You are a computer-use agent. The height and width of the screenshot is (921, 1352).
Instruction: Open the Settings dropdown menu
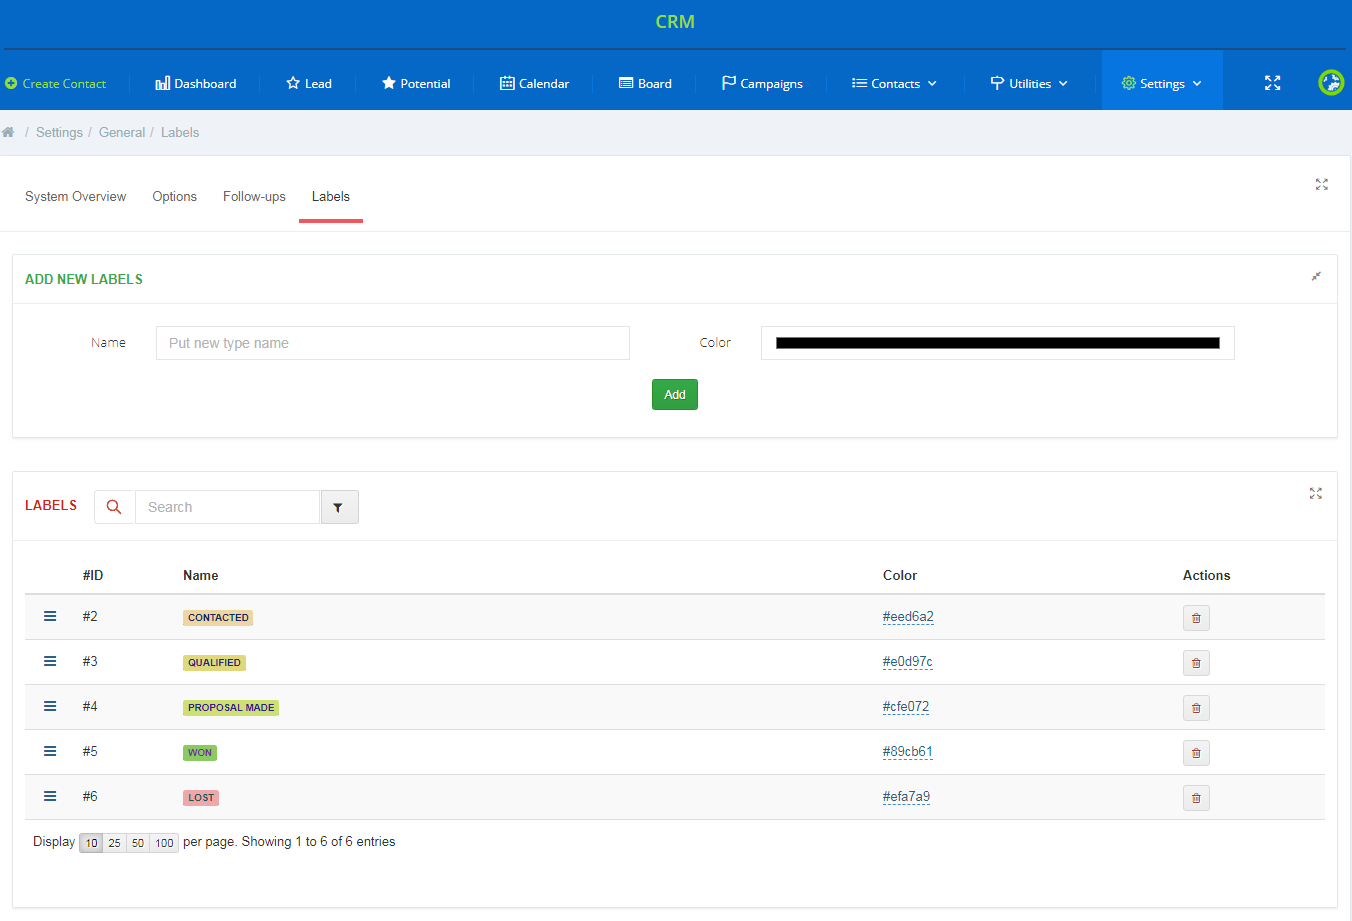[1162, 83]
